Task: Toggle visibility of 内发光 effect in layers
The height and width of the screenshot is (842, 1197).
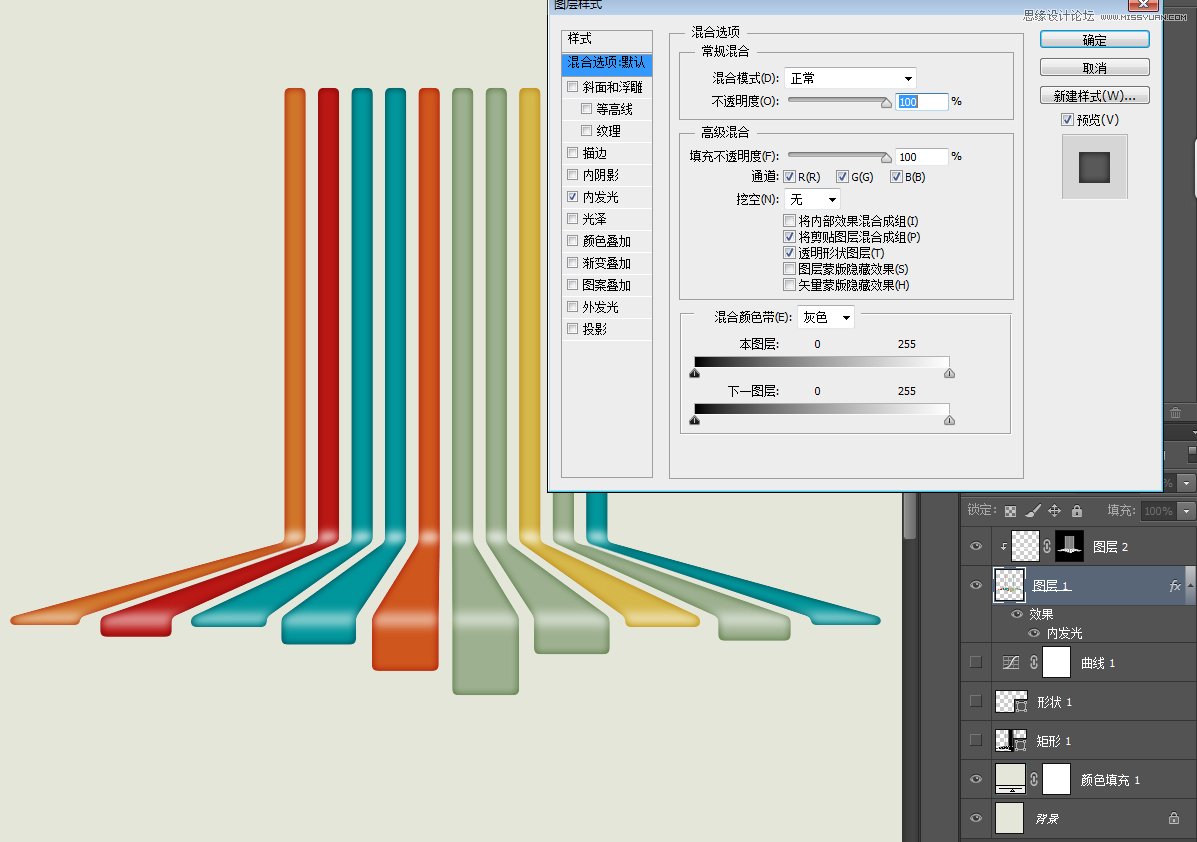Action: 1034,633
